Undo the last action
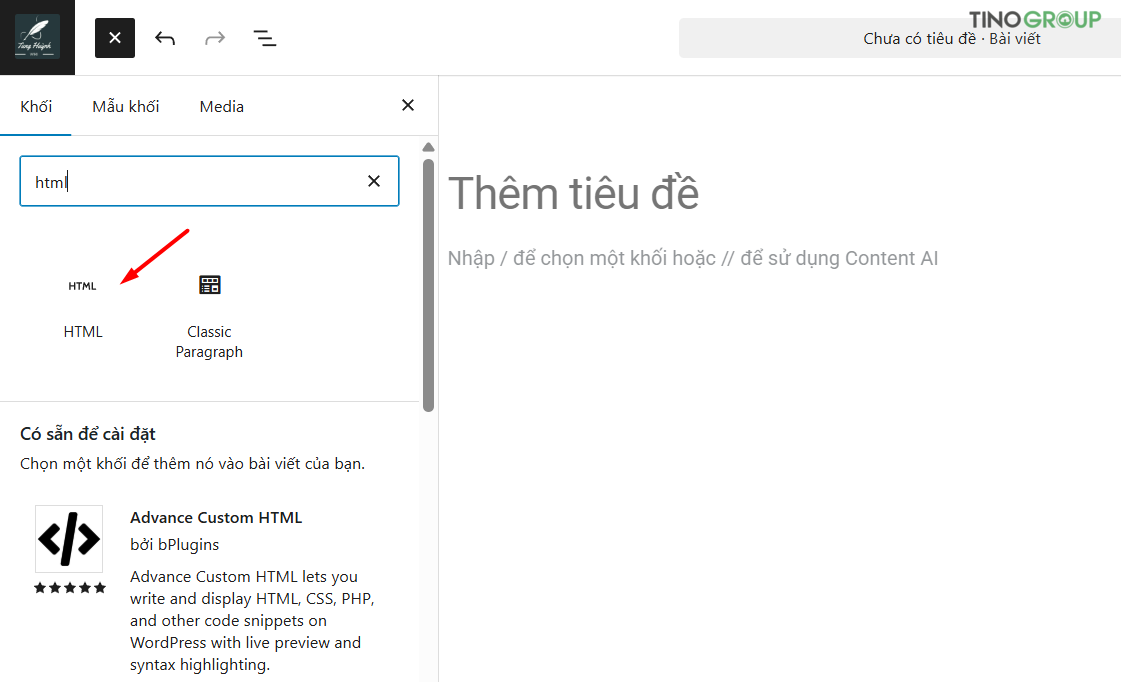Viewport: 1121px width, 682px height. tap(165, 38)
